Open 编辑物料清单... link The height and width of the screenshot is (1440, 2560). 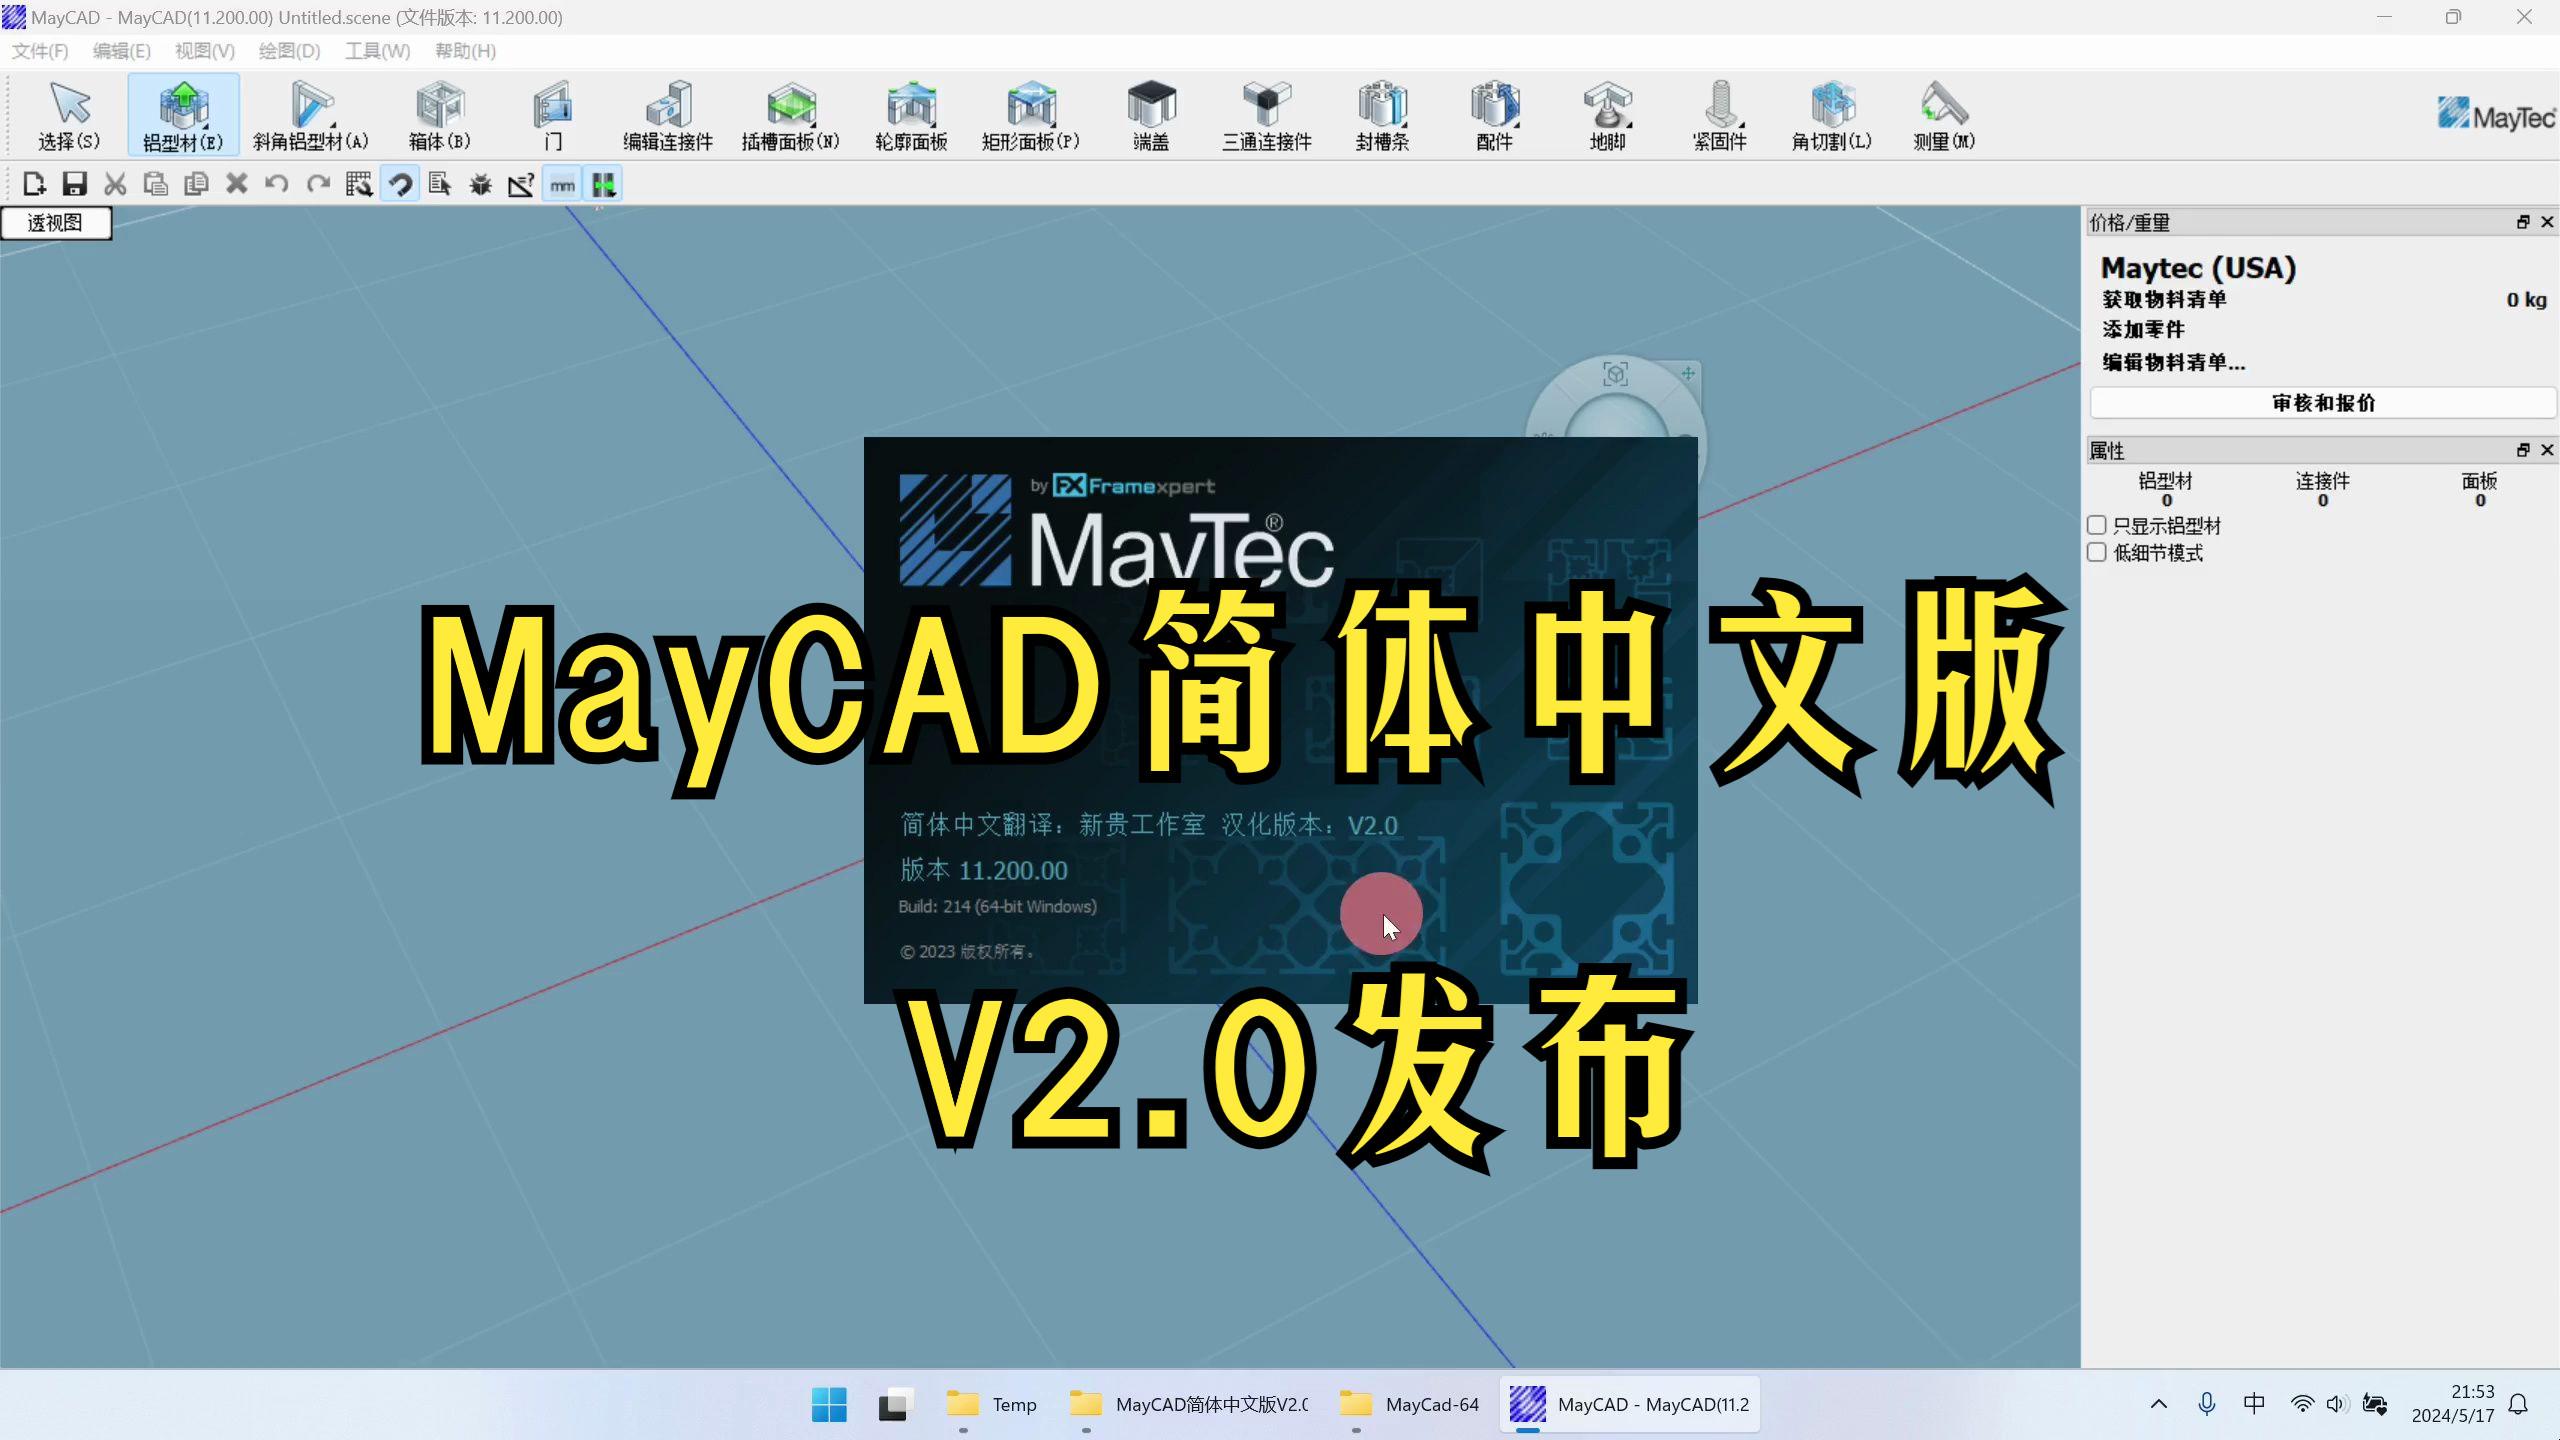(x=2173, y=362)
